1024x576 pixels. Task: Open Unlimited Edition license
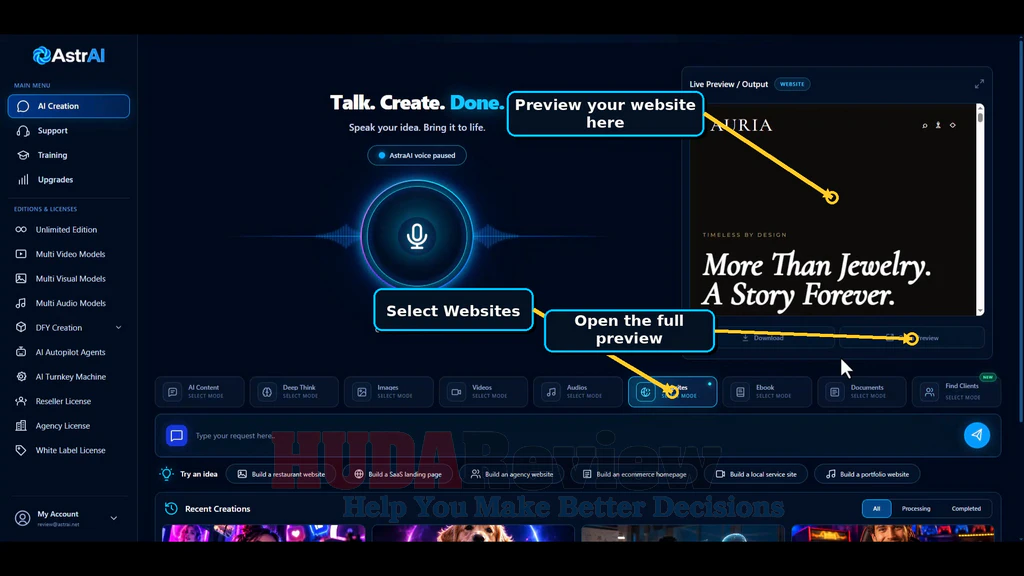(x=66, y=230)
